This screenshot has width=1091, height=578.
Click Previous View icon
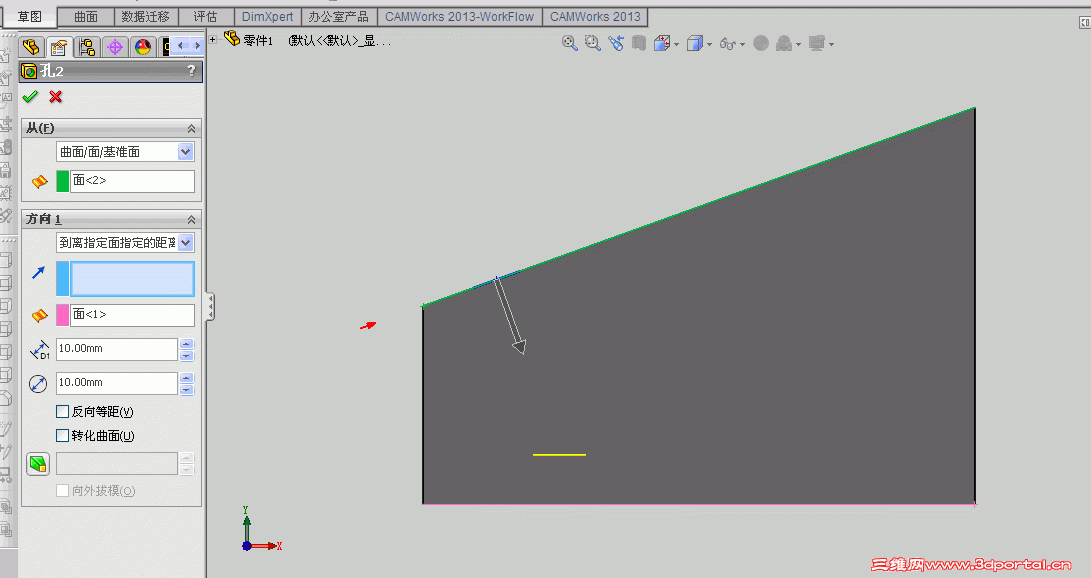[616, 43]
